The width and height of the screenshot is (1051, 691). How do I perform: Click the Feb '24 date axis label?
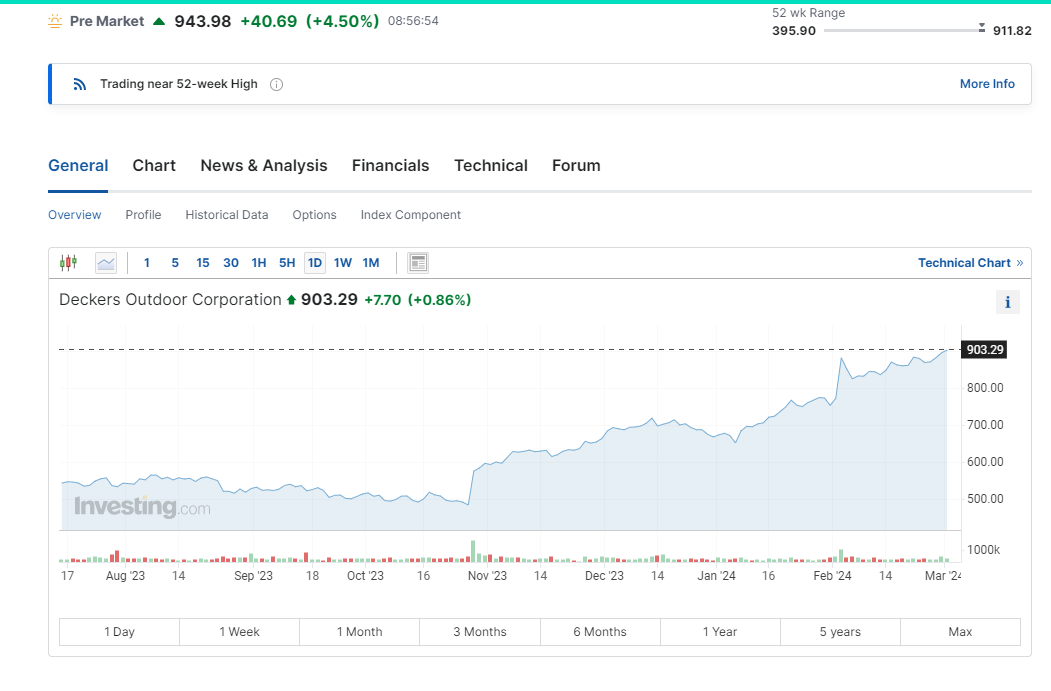point(832,576)
